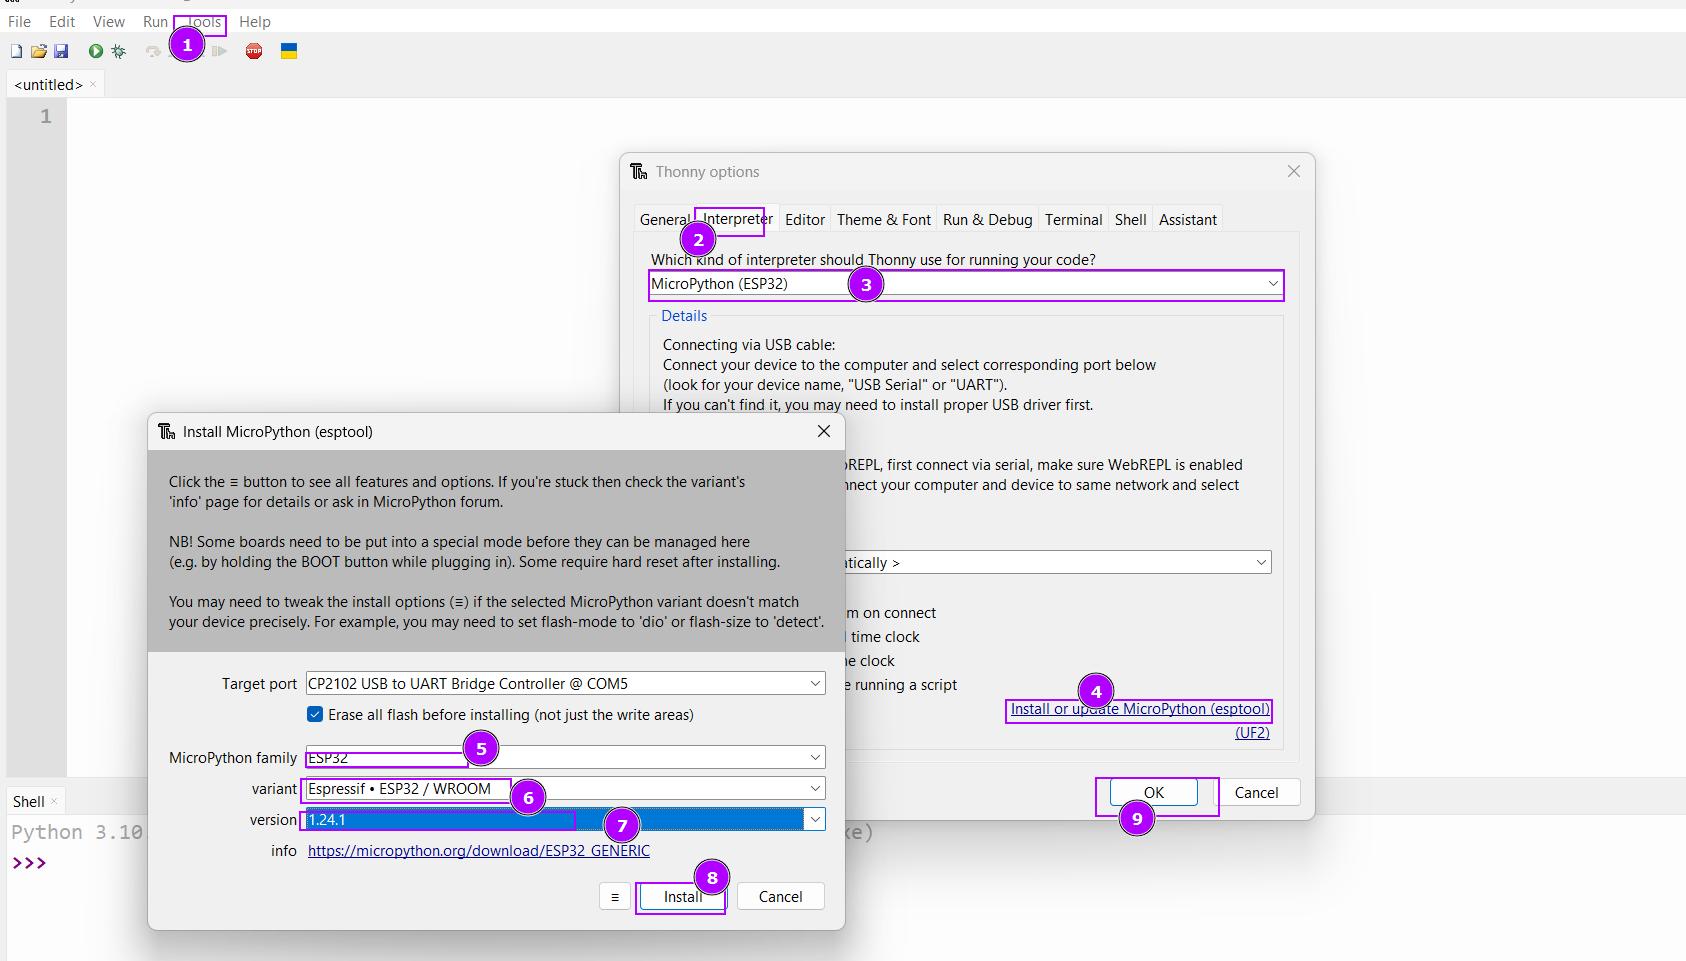Cancel the Install MicroPython dialog

(x=780, y=896)
